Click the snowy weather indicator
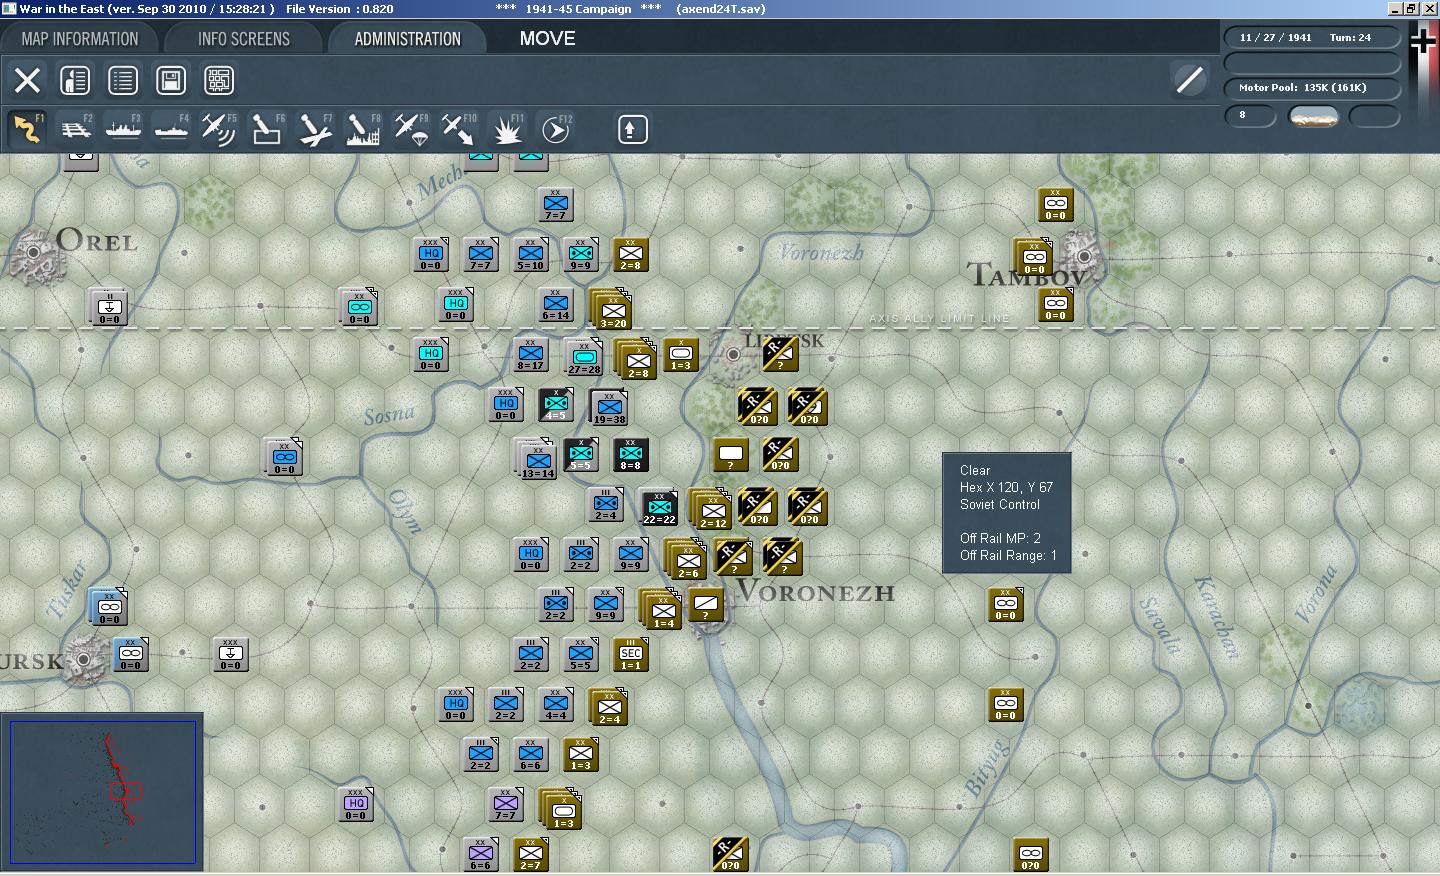 1314,116
